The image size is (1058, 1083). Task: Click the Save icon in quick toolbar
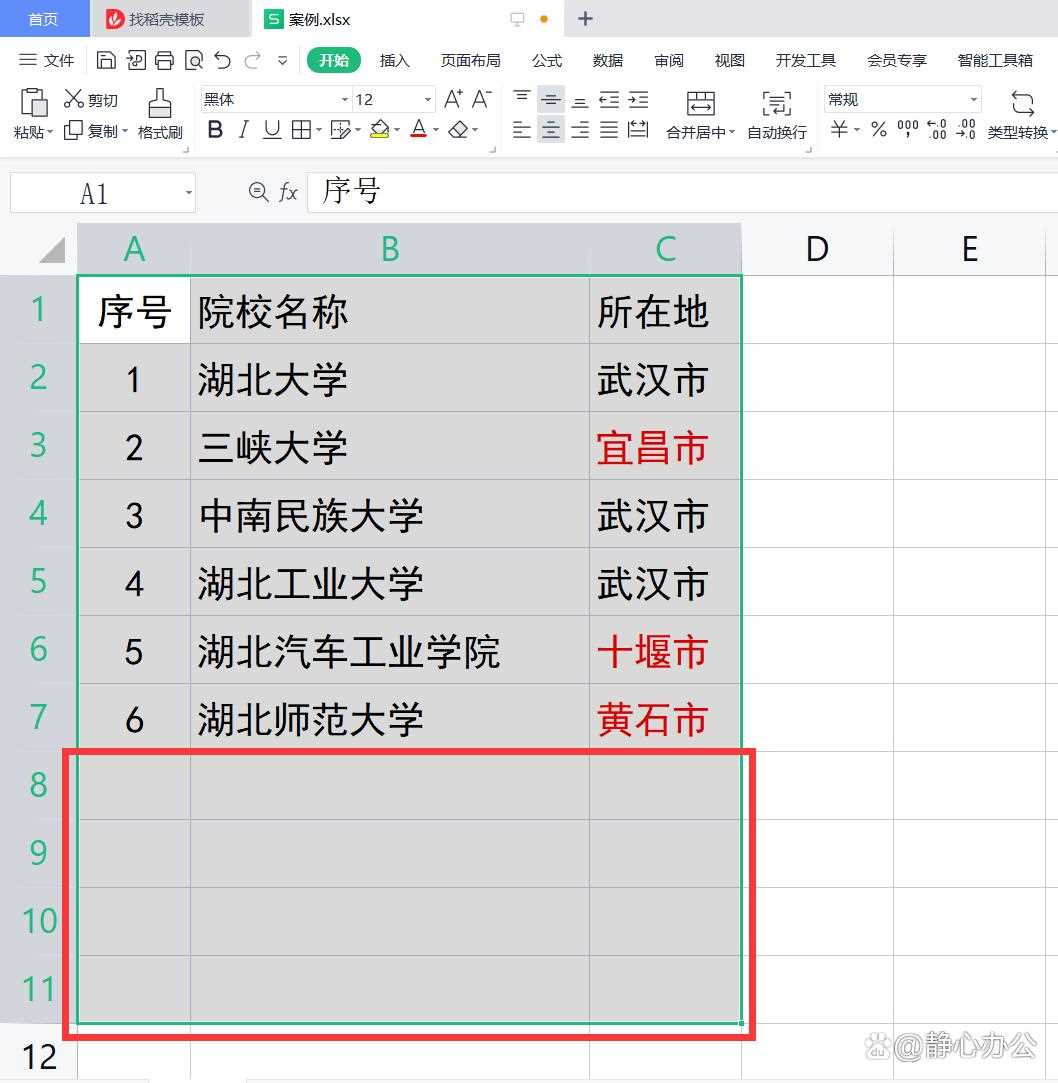click(x=106, y=61)
